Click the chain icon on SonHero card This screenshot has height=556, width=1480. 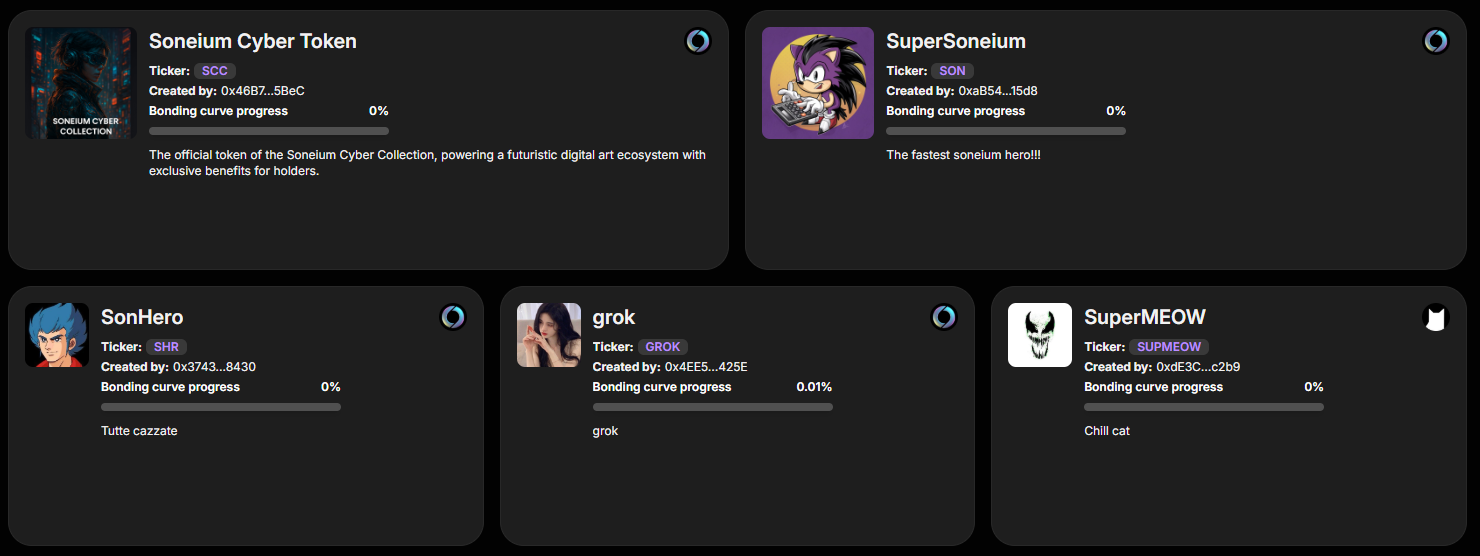[453, 317]
